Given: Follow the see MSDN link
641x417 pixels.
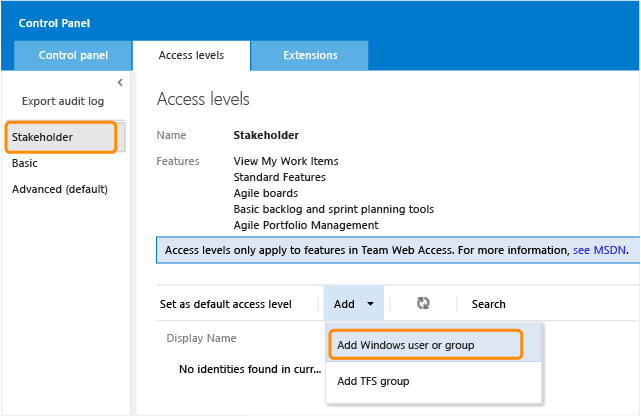Looking at the screenshot, I should pos(599,250).
